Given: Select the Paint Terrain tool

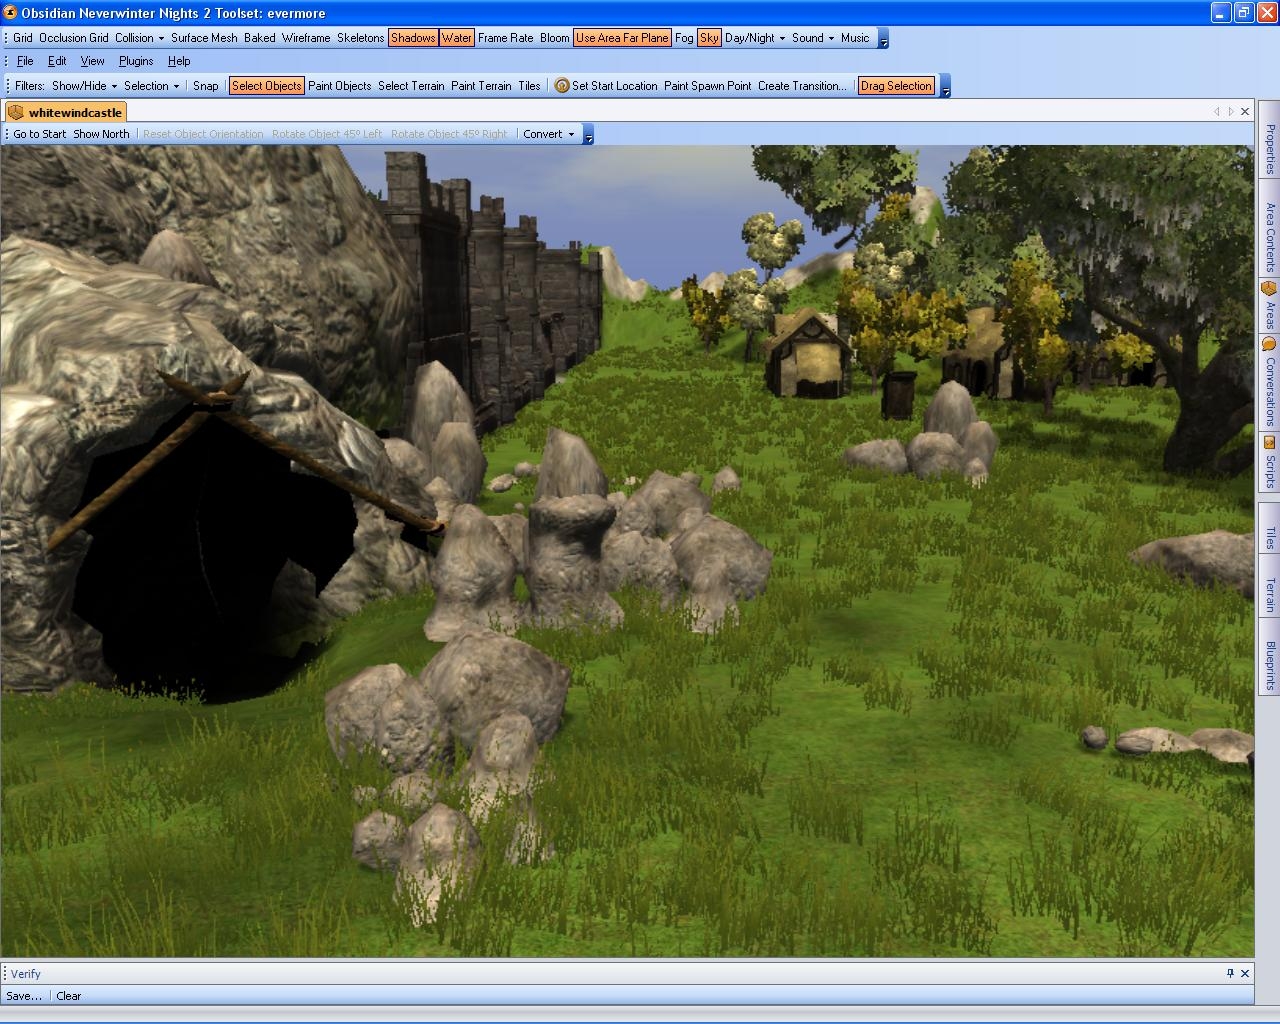Looking at the screenshot, I should click(x=481, y=86).
